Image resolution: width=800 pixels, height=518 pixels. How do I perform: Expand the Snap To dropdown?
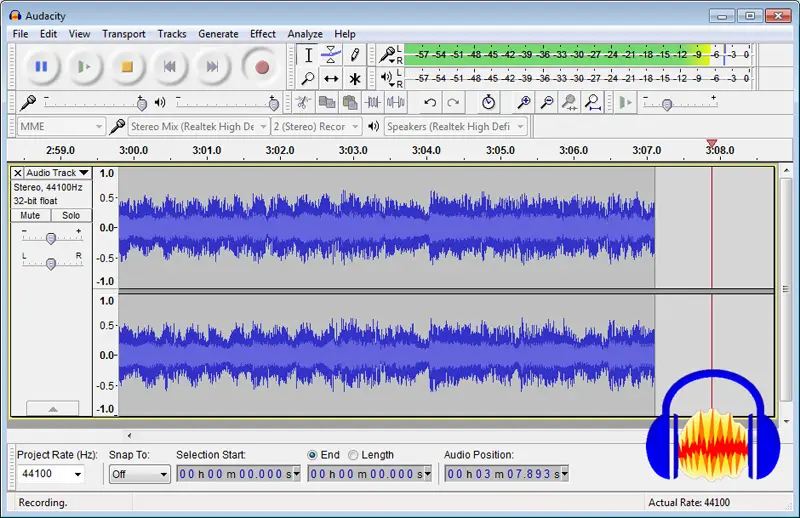(x=164, y=474)
